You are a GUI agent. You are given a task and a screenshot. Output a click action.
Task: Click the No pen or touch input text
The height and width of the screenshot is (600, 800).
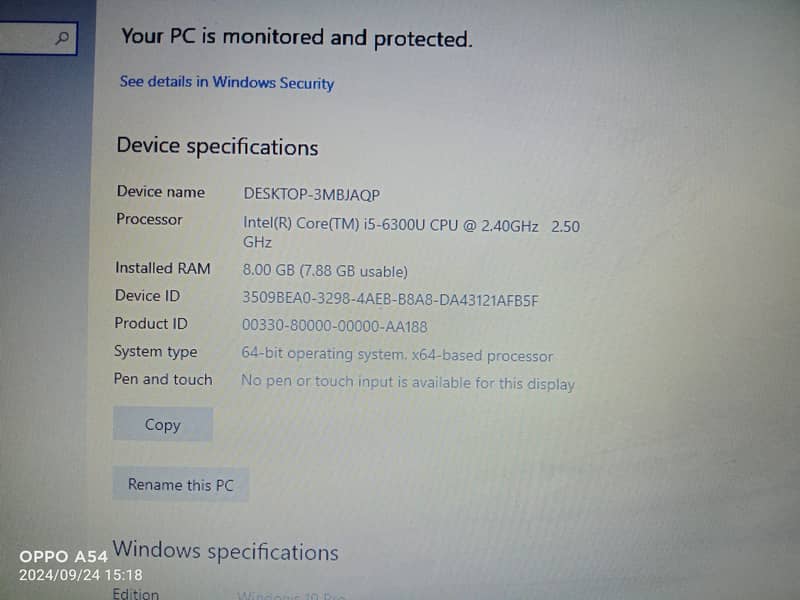tap(408, 382)
